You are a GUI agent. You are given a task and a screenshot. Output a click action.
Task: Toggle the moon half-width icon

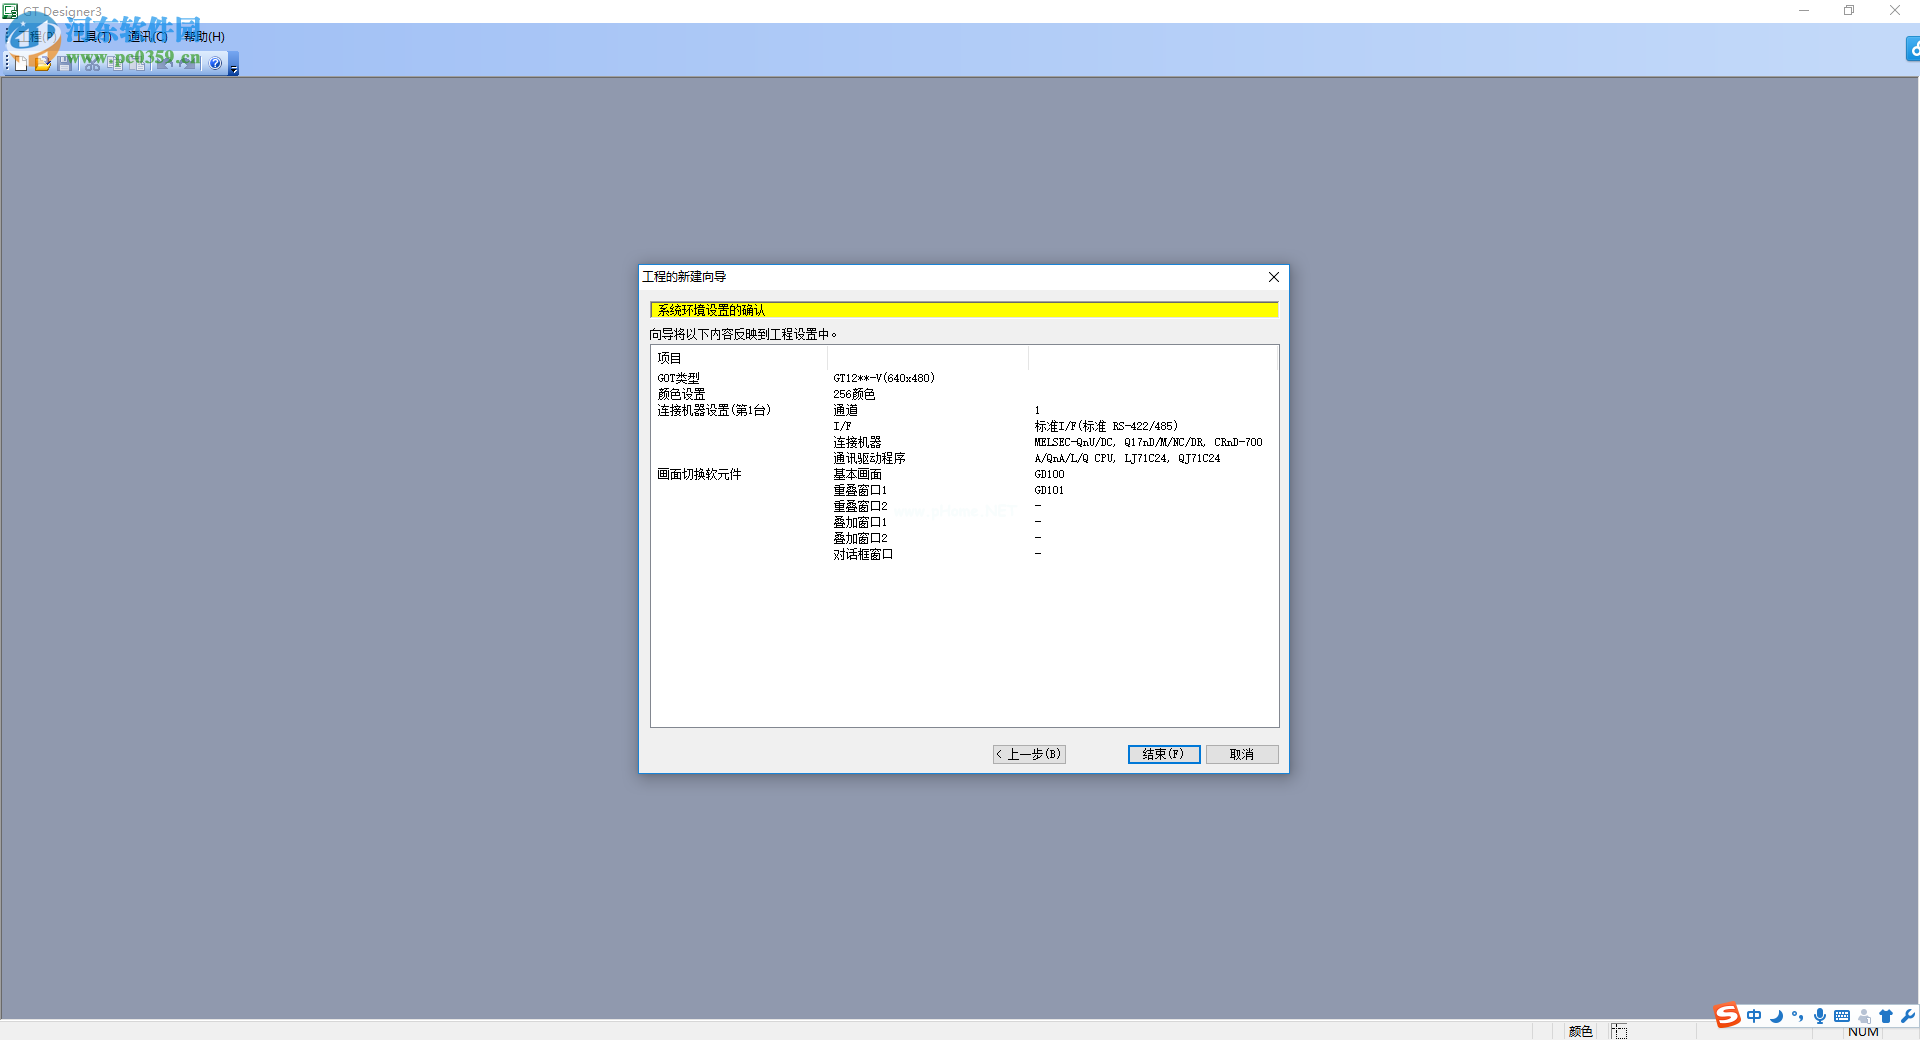pos(1776,1016)
